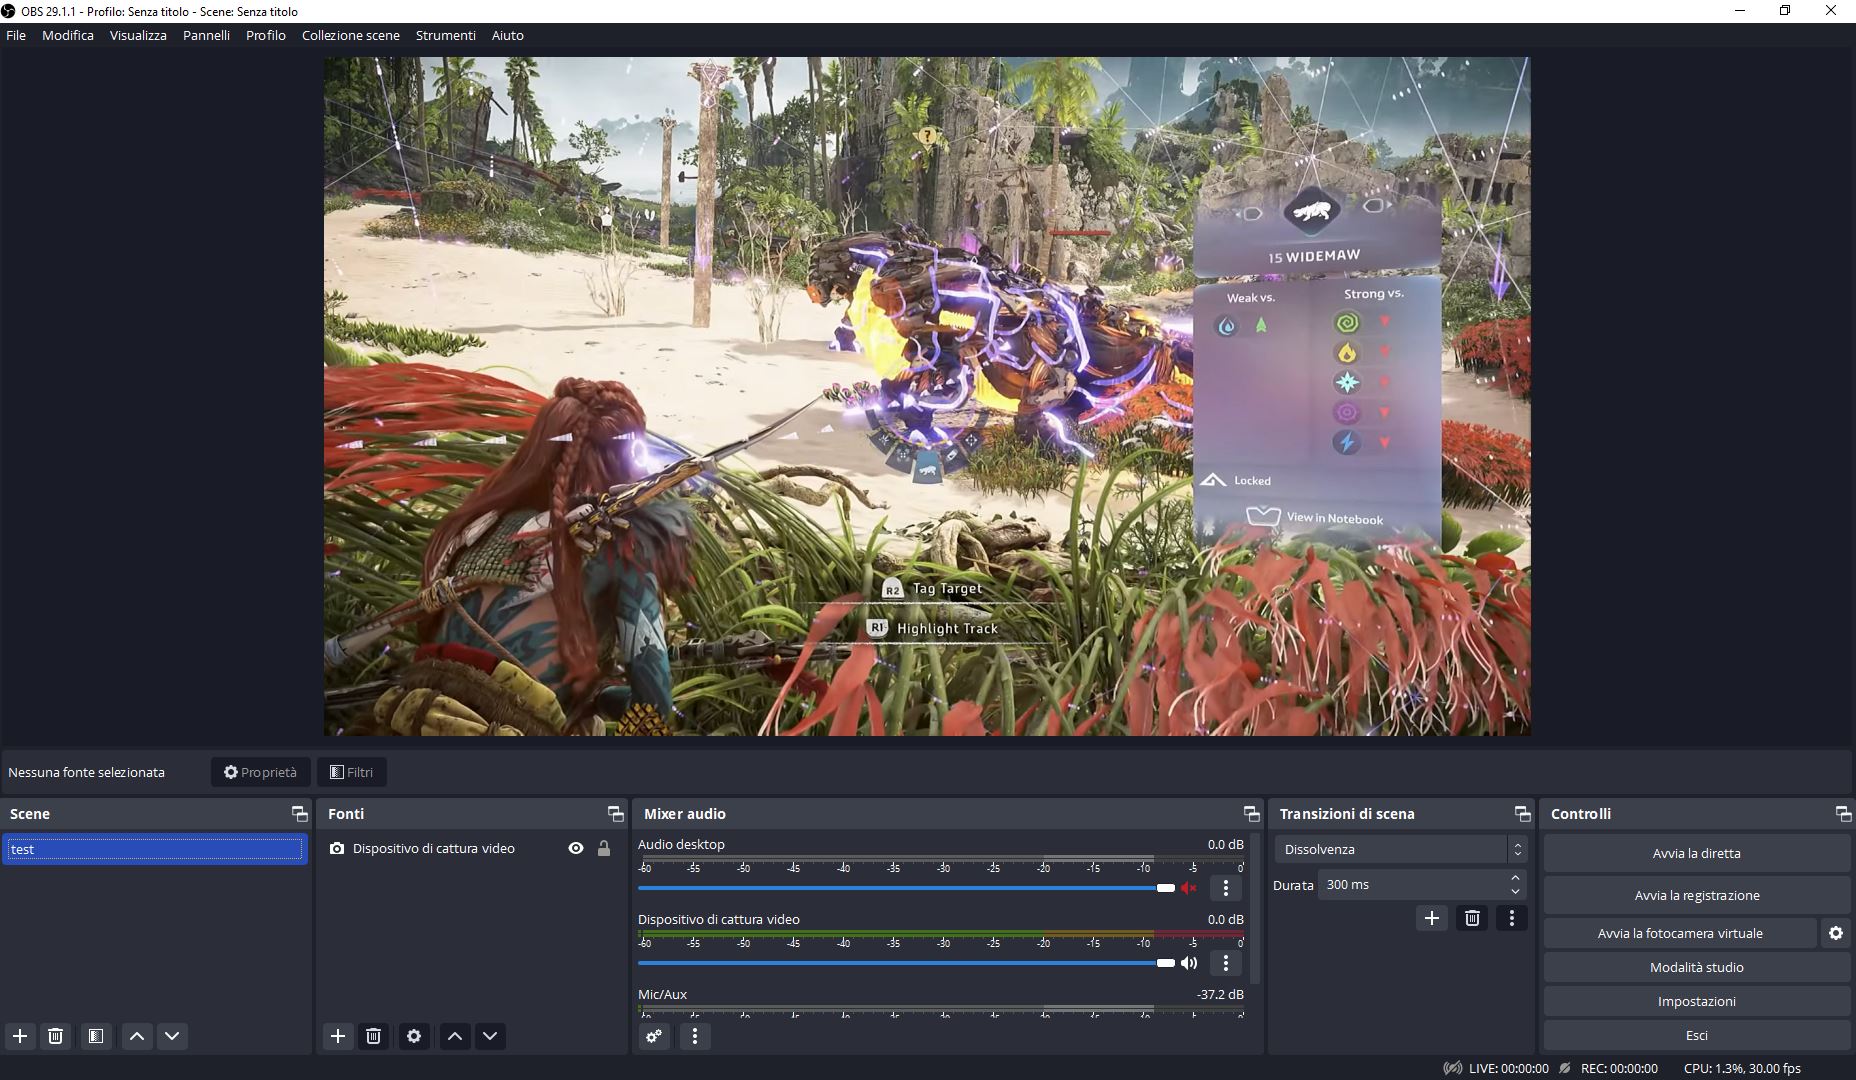Undock the Scene panel

[299, 814]
